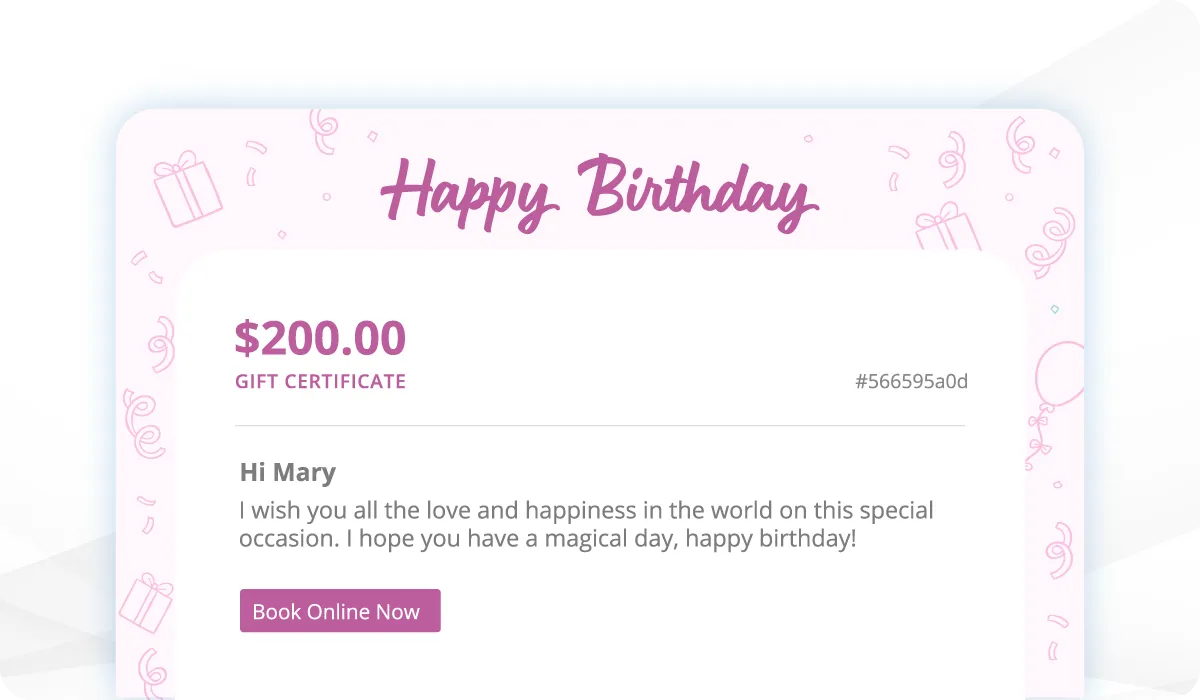The height and width of the screenshot is (700, 1200).
Task: Click the small teal diamond confetti piece
Action: (1054, 310)
